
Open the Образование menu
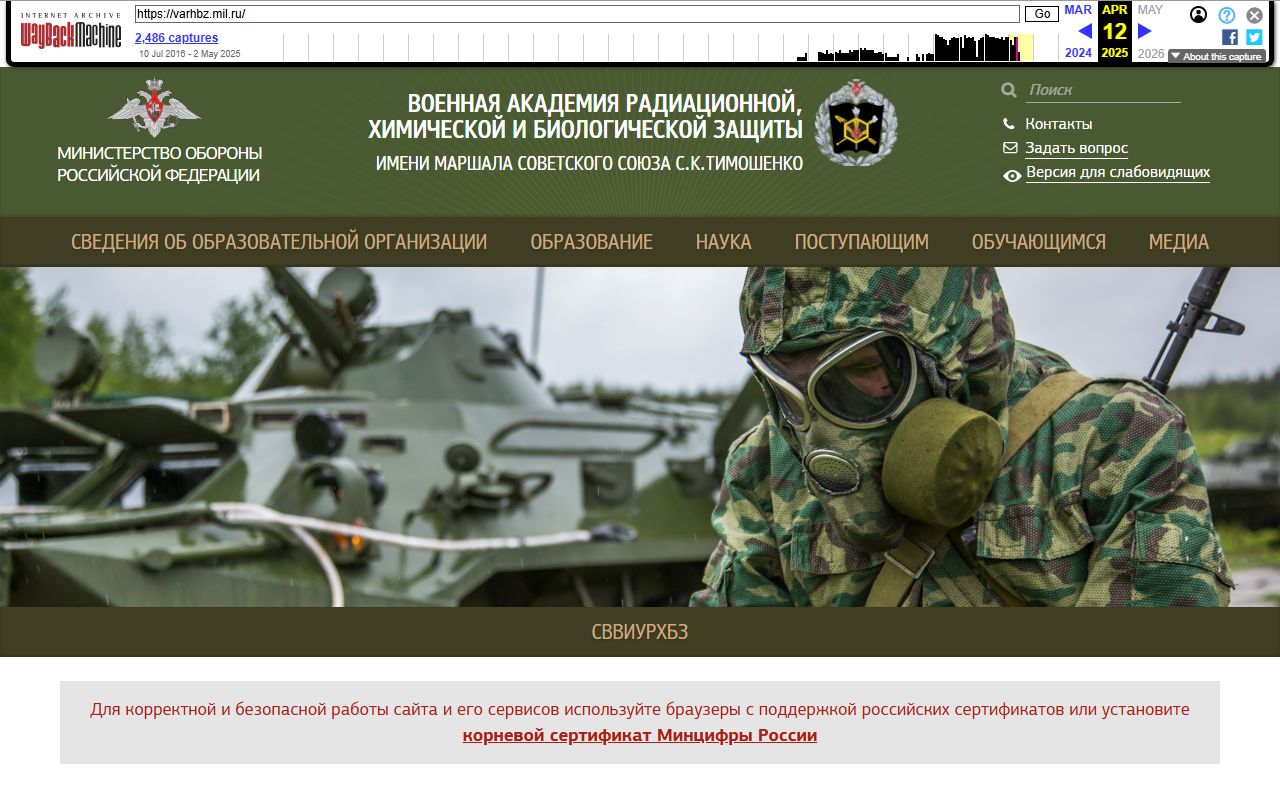pyautogui.click(x=592, y=242)
